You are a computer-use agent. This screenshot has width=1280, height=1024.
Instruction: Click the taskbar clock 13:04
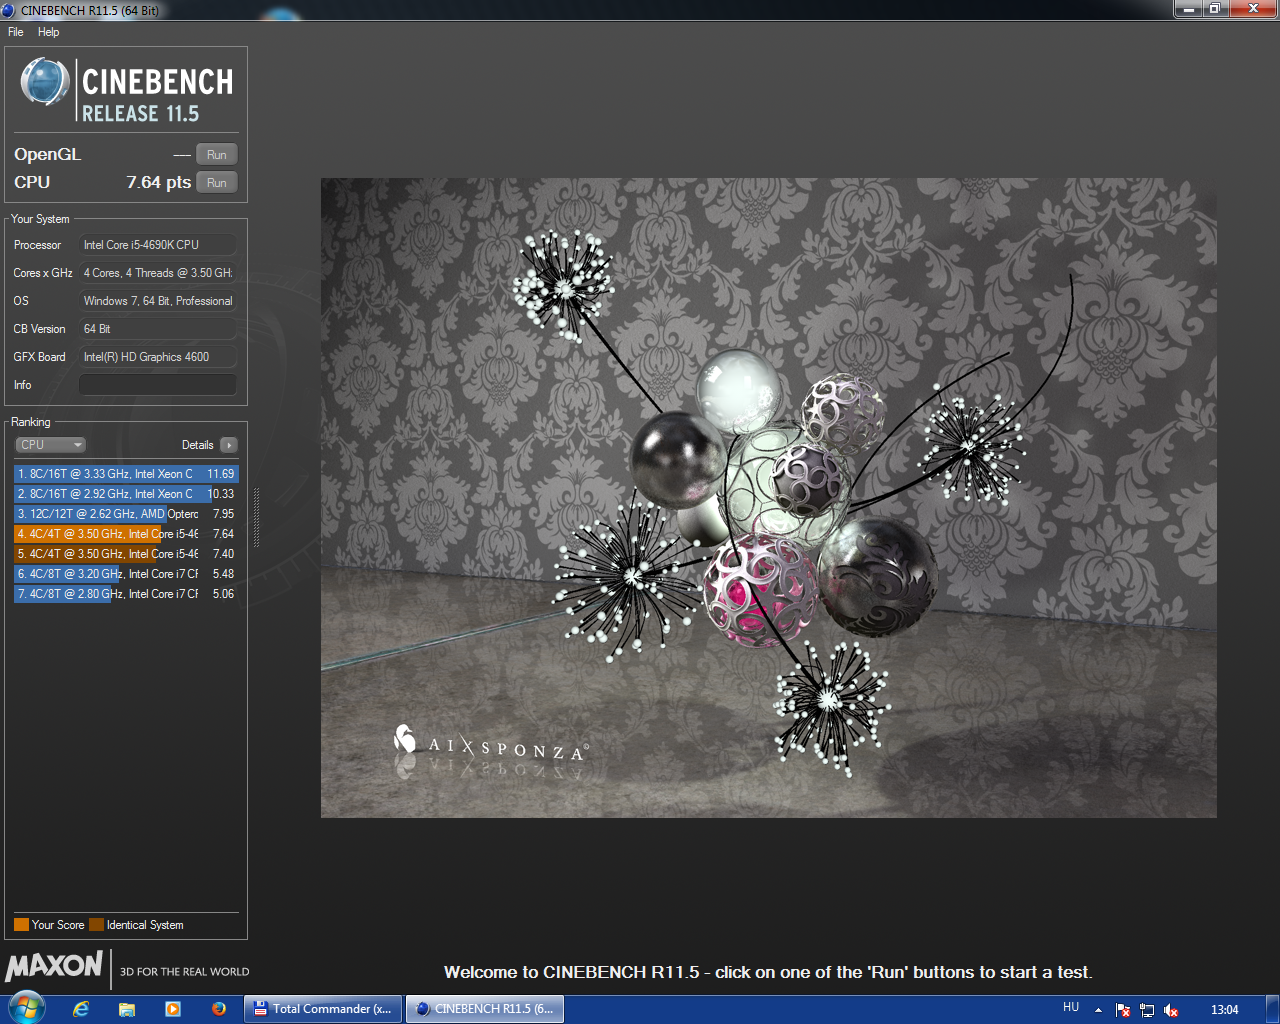[x=1224, y=1010]
